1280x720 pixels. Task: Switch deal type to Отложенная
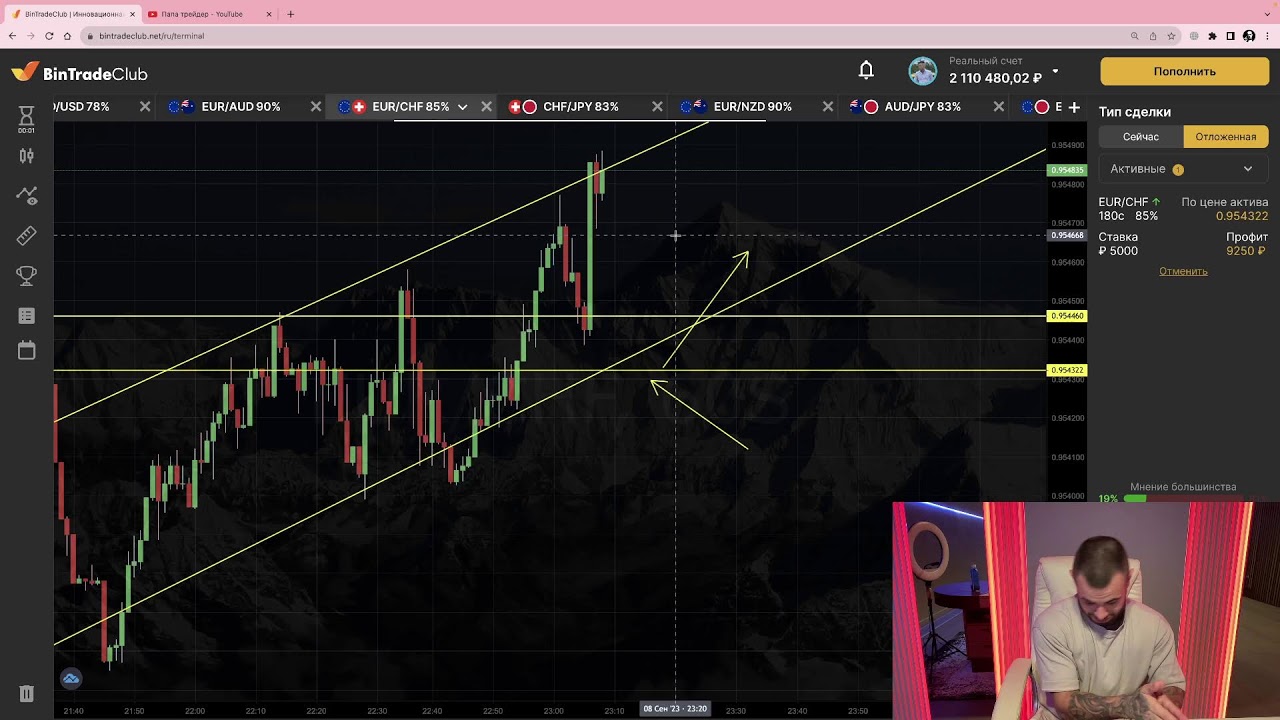pos(1226,137)
